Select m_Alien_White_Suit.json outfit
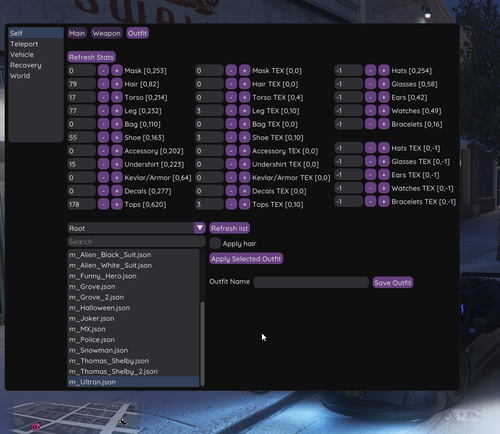Image resolution: width=500 pixels, height=434 pixels. 133,265
